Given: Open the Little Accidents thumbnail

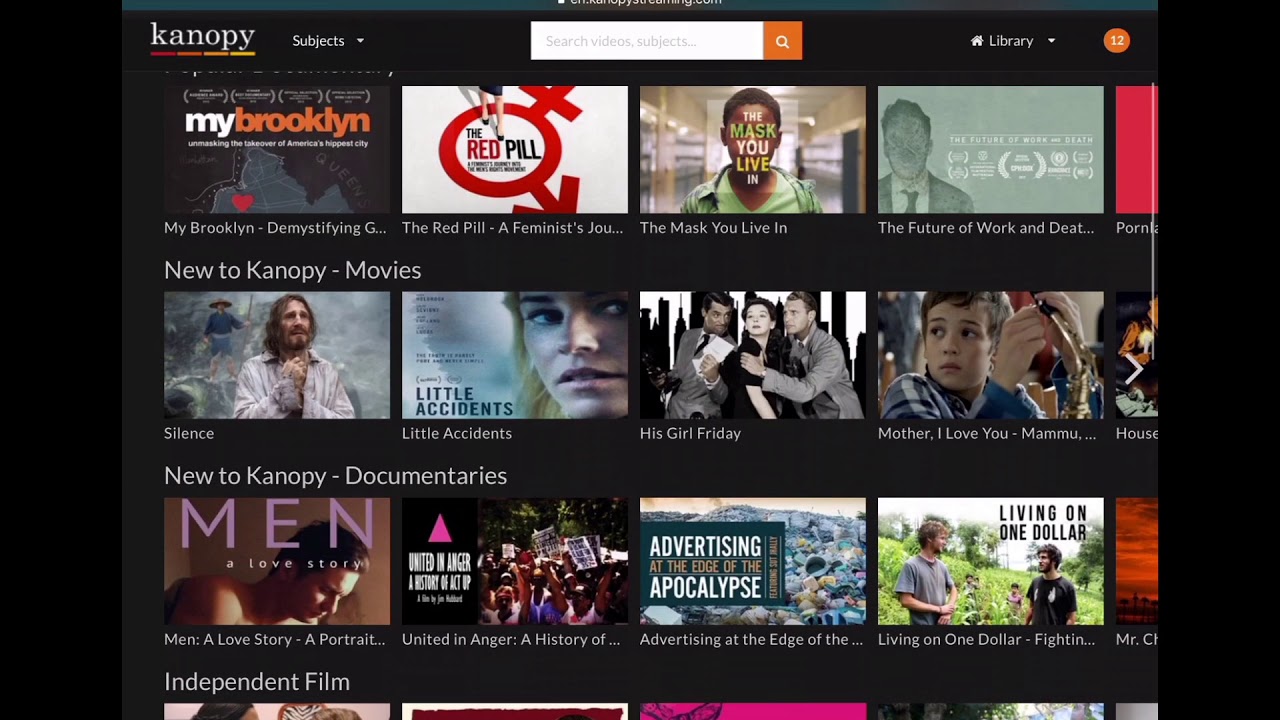Looking at the screenshot, I should (x=515, y=355).
